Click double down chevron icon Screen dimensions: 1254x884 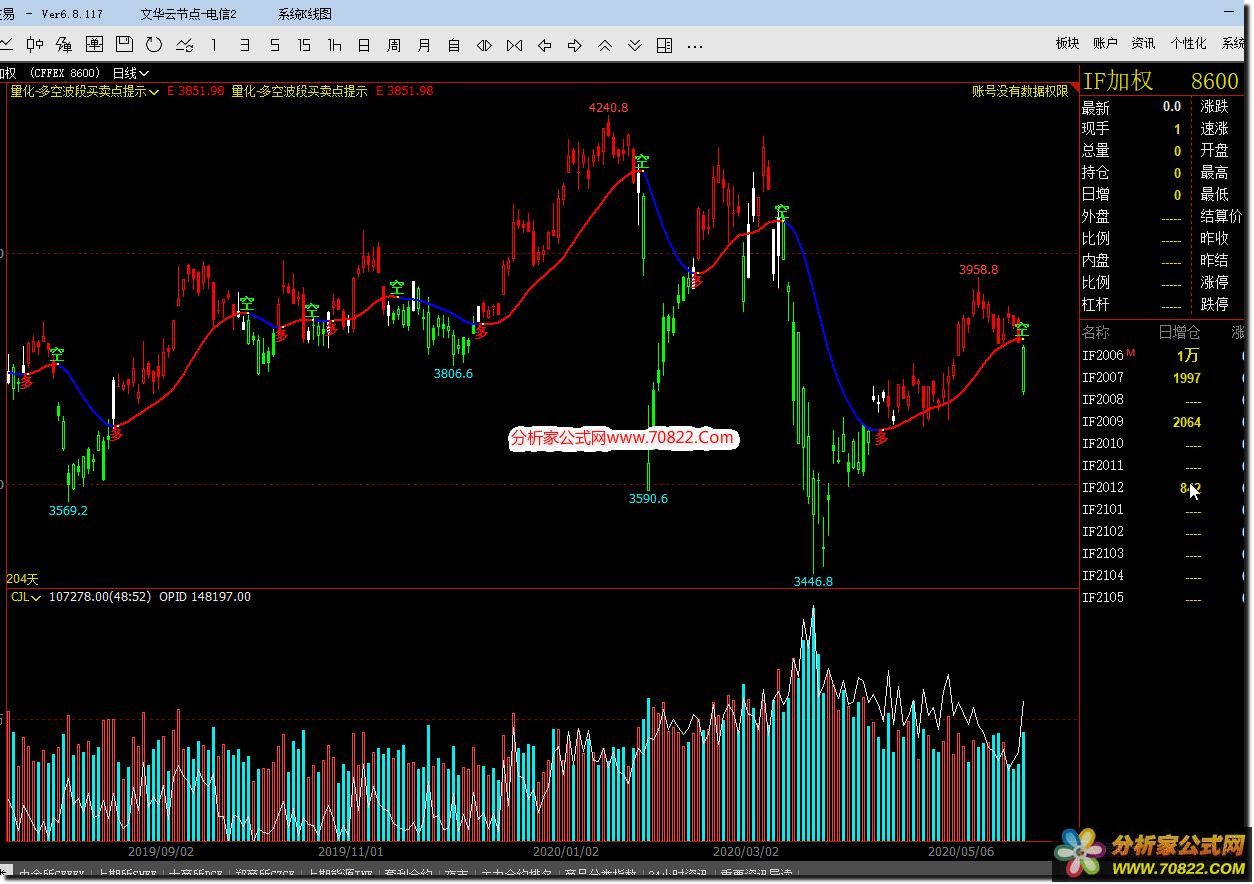pyautogui.click(x=634, y=44)
